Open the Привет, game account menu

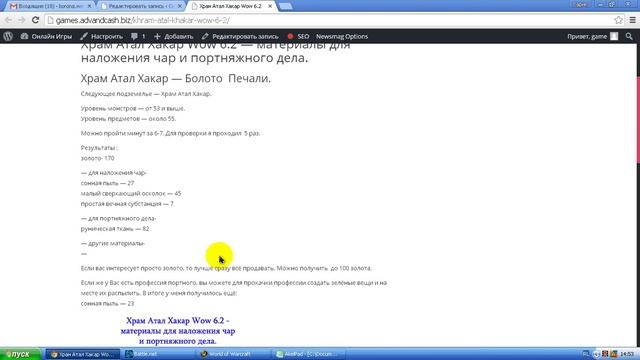click(x=592, y=36)
